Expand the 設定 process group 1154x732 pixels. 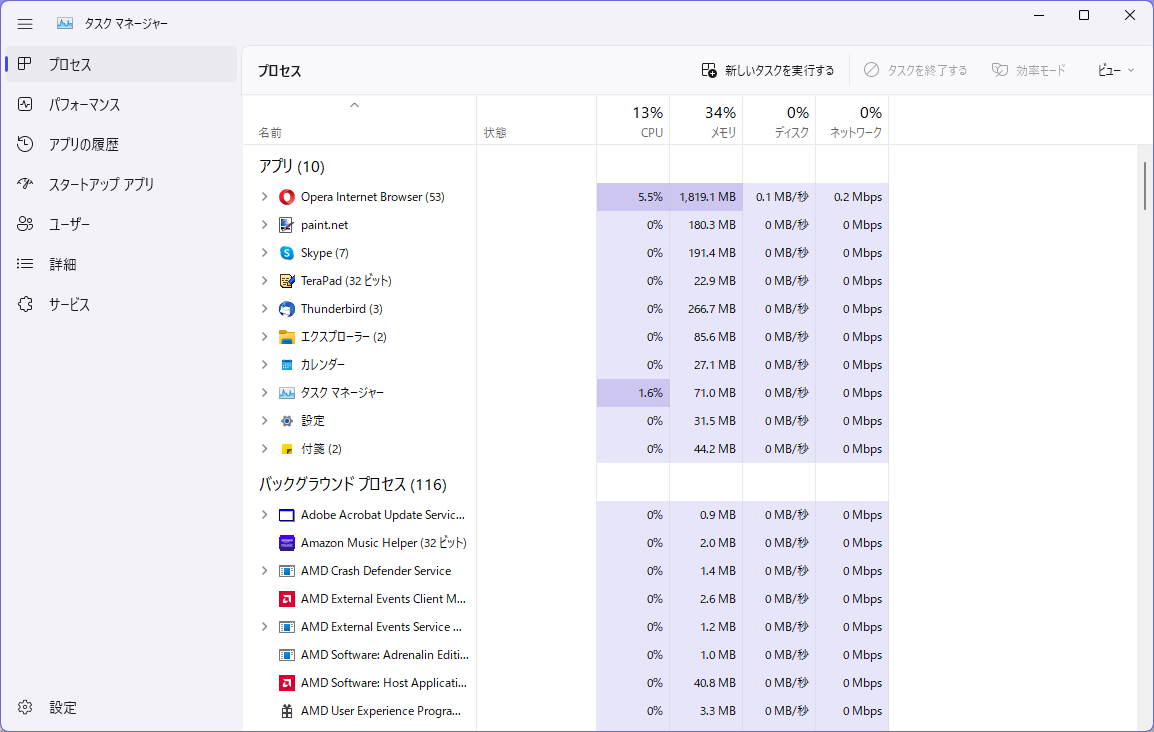264,420
